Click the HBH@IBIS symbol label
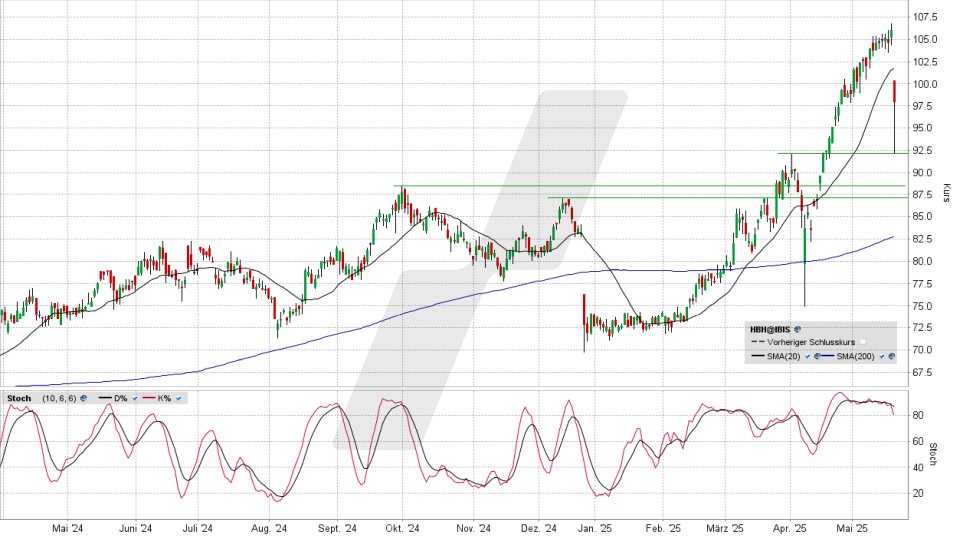Image resolution: width=960 pixels, height=540 pixels. (x=770, y=329)
